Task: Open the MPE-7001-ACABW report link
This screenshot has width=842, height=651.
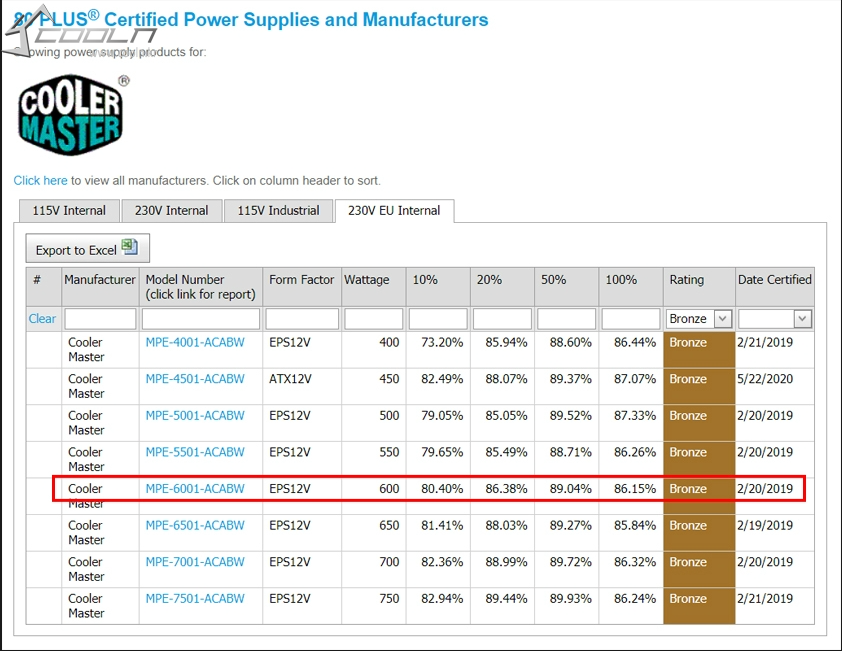Action: [195, 561]
